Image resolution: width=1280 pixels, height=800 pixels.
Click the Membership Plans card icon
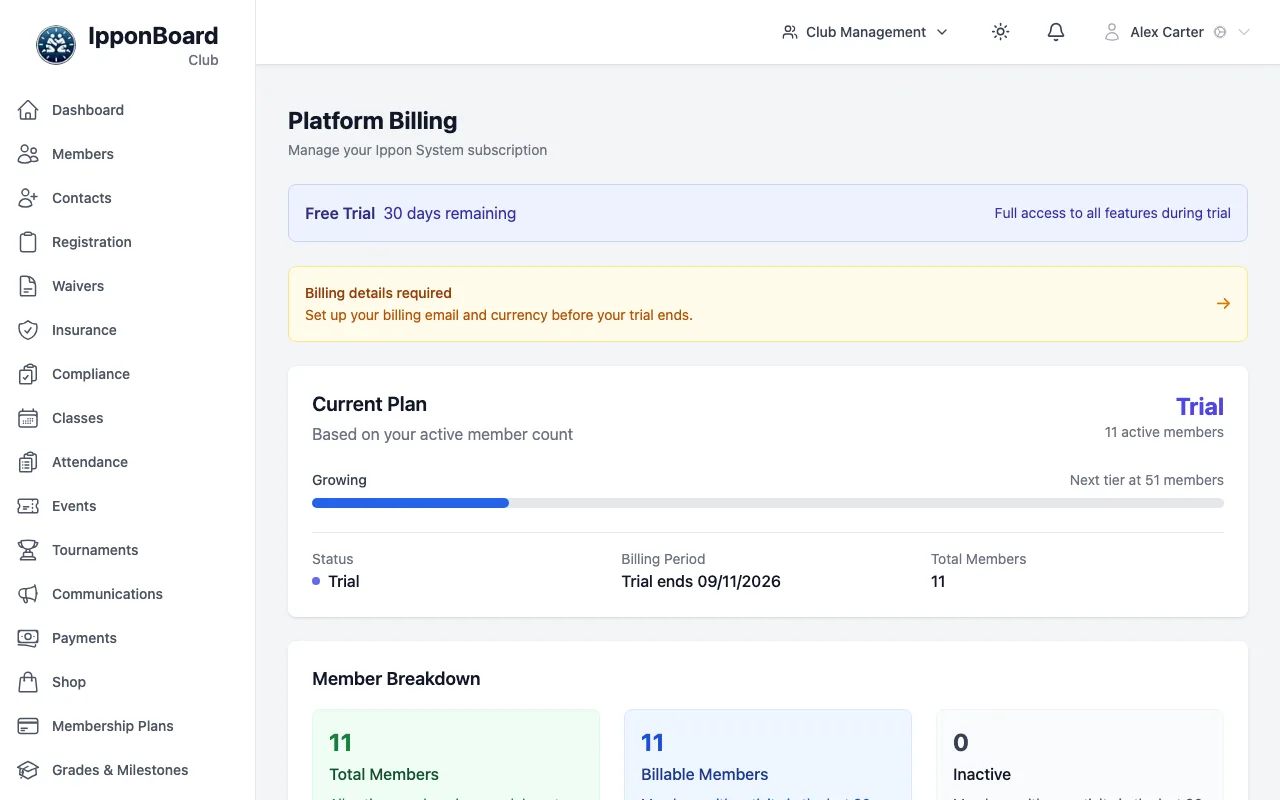coord(28,726)
